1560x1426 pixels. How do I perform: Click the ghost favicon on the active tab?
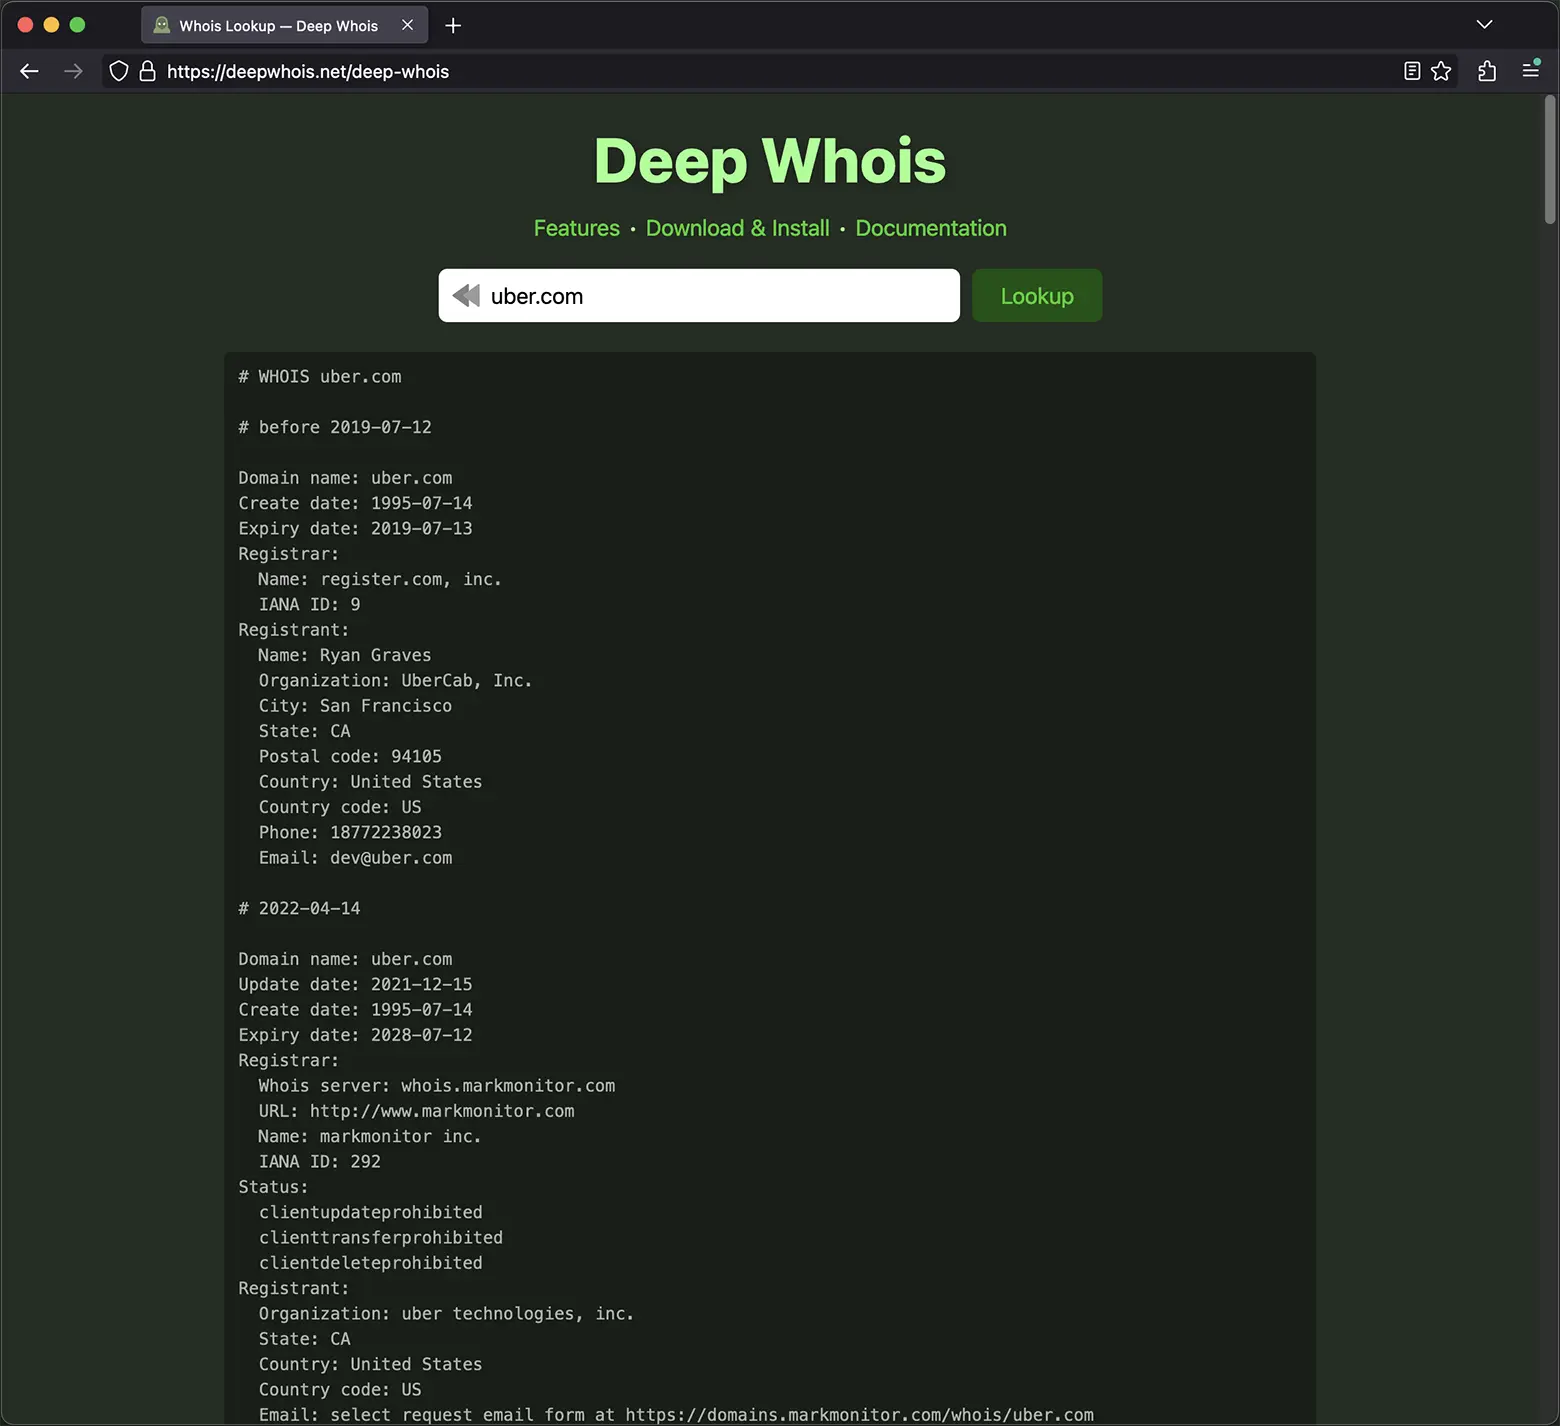coord(161,25)
